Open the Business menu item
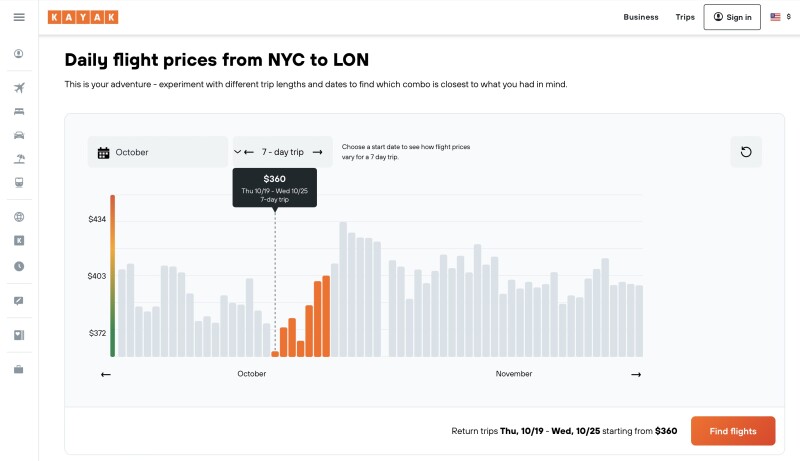The height and width of the screenshot is (461, 800). click(641, 17)
